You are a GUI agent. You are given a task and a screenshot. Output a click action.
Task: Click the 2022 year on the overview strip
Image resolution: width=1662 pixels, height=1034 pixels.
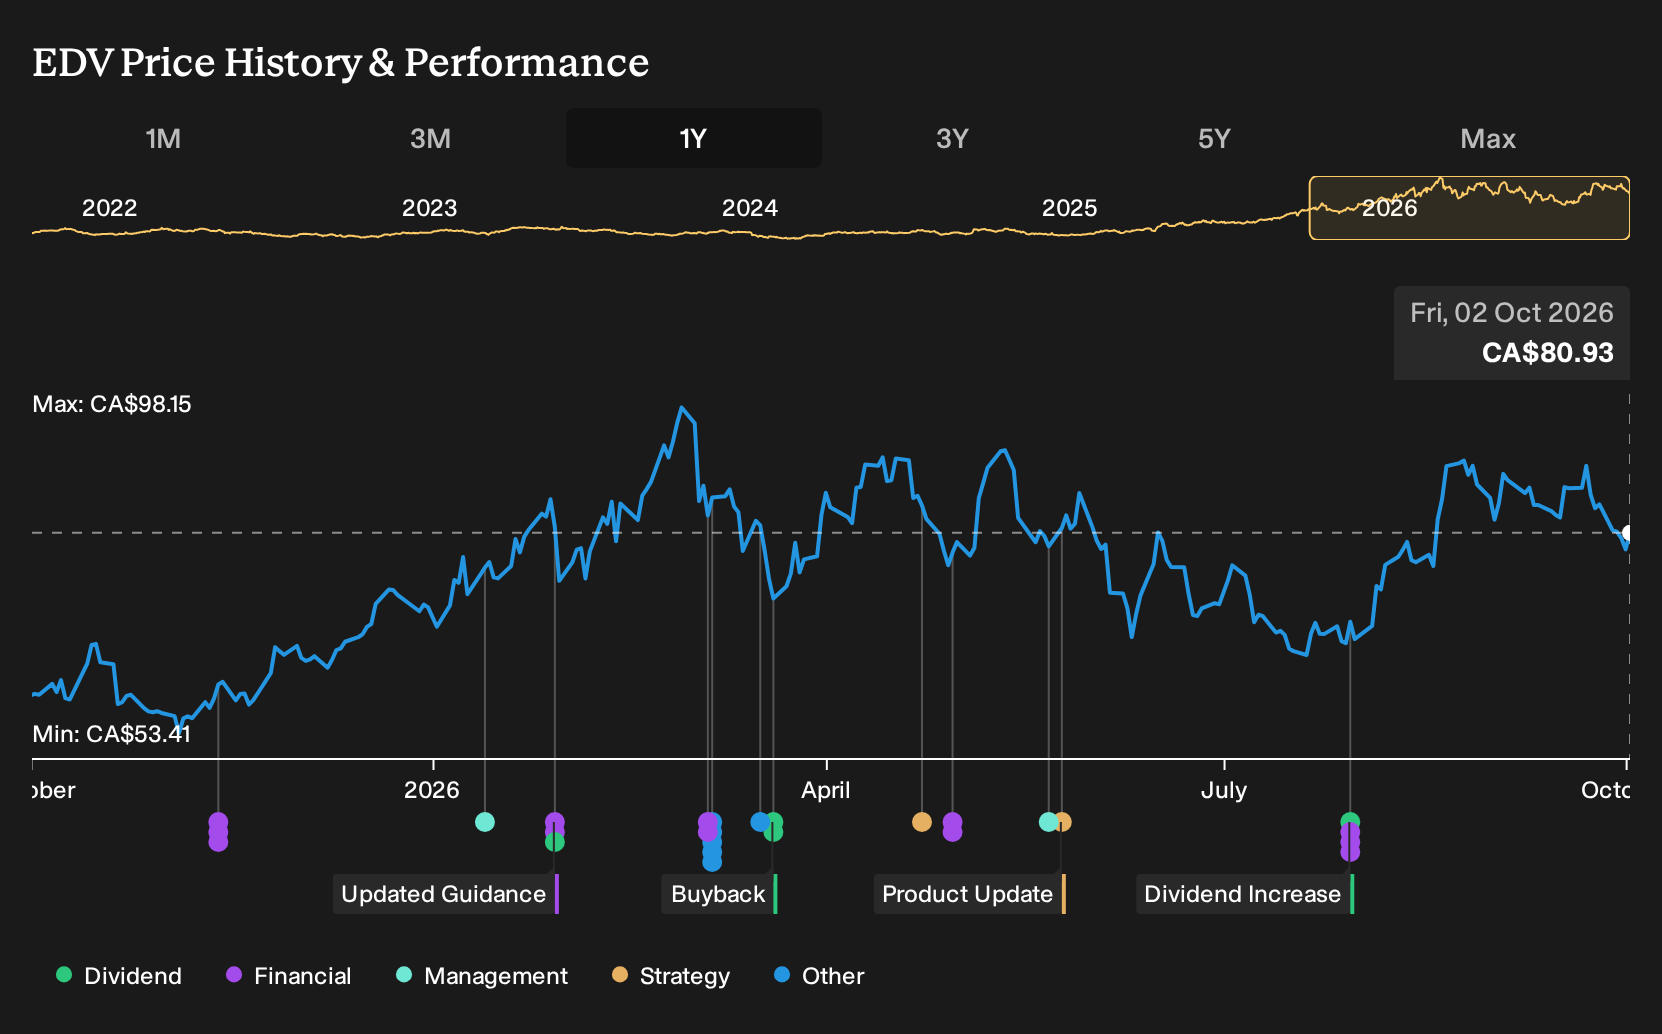pyautogui.click(x=110, y=208)
